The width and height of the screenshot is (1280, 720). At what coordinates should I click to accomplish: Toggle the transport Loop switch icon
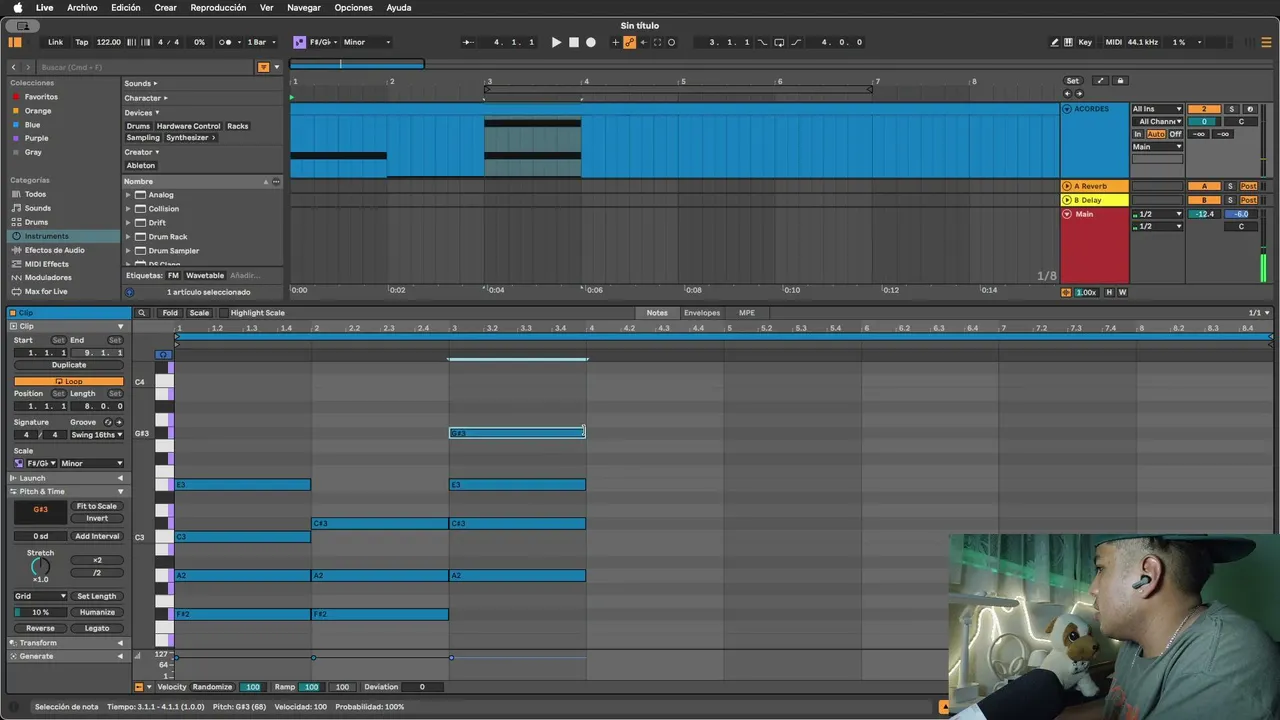pyautogui.click(x=779, y=42)
